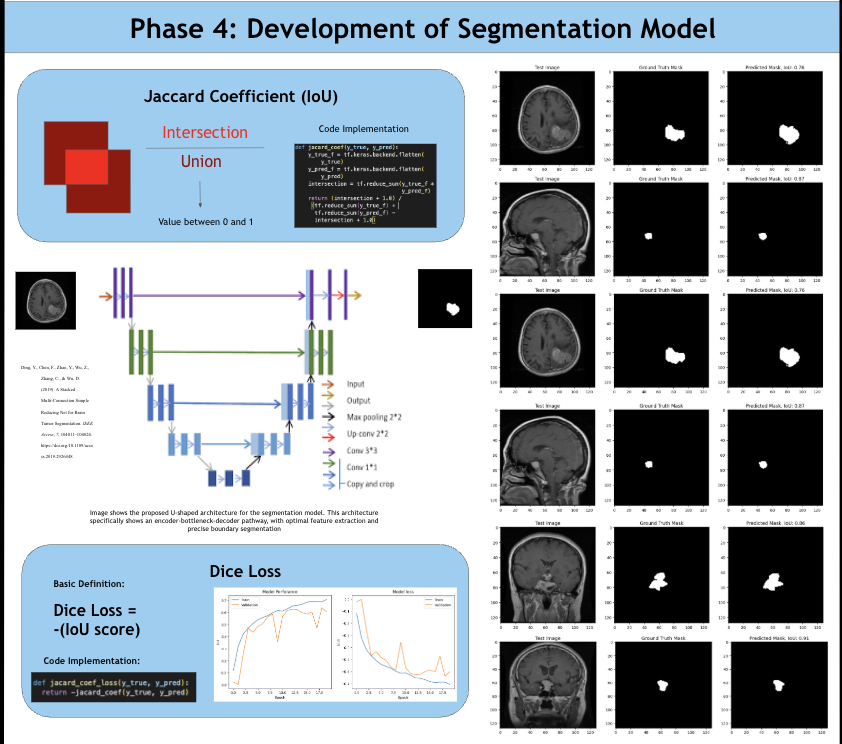Click the 'Union' text
This screenshot has height=744, width=842.
(x=201, y=161)
